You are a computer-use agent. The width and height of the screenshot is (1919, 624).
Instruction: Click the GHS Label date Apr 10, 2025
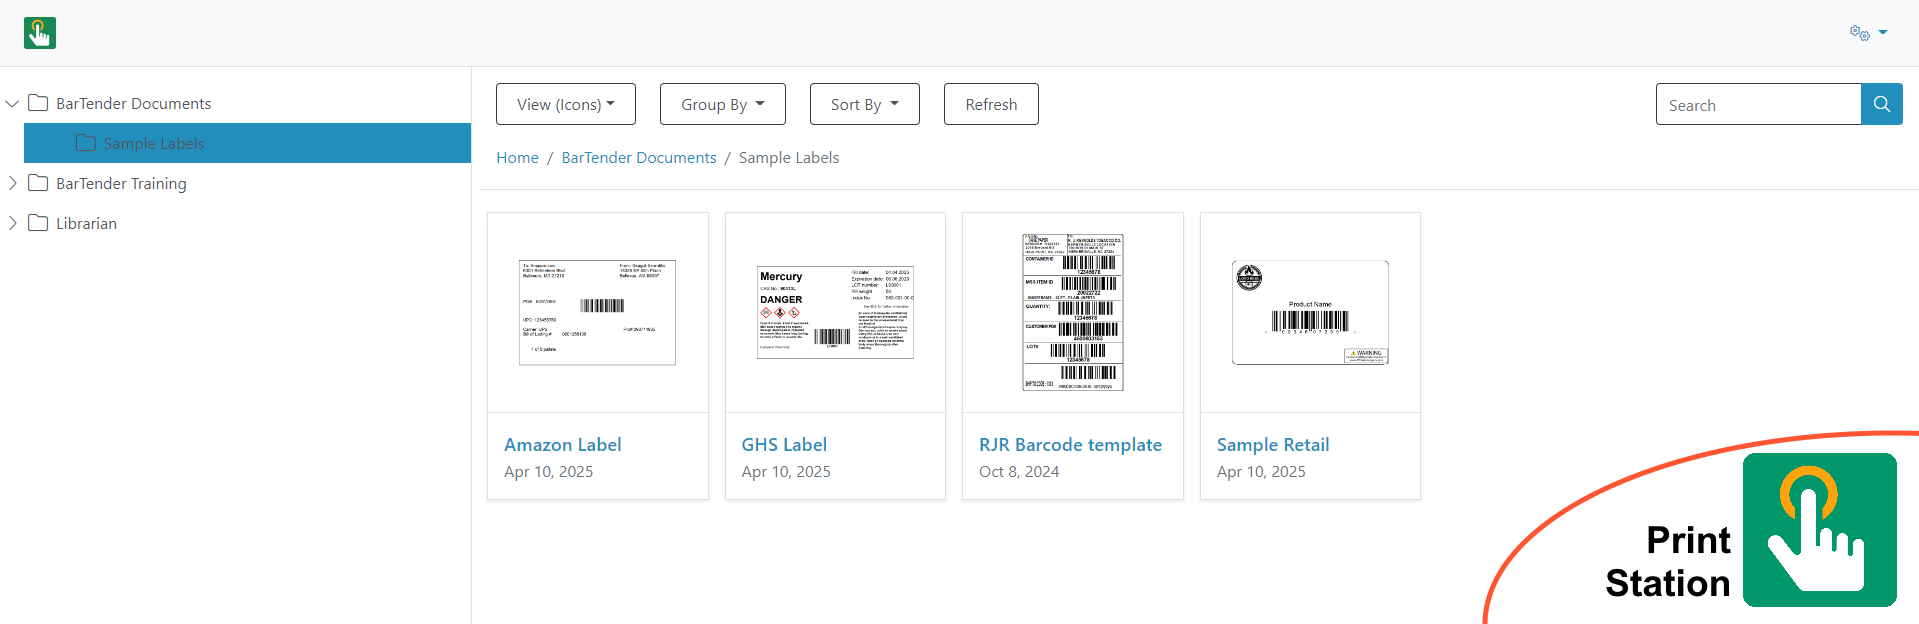pos(786,472)
